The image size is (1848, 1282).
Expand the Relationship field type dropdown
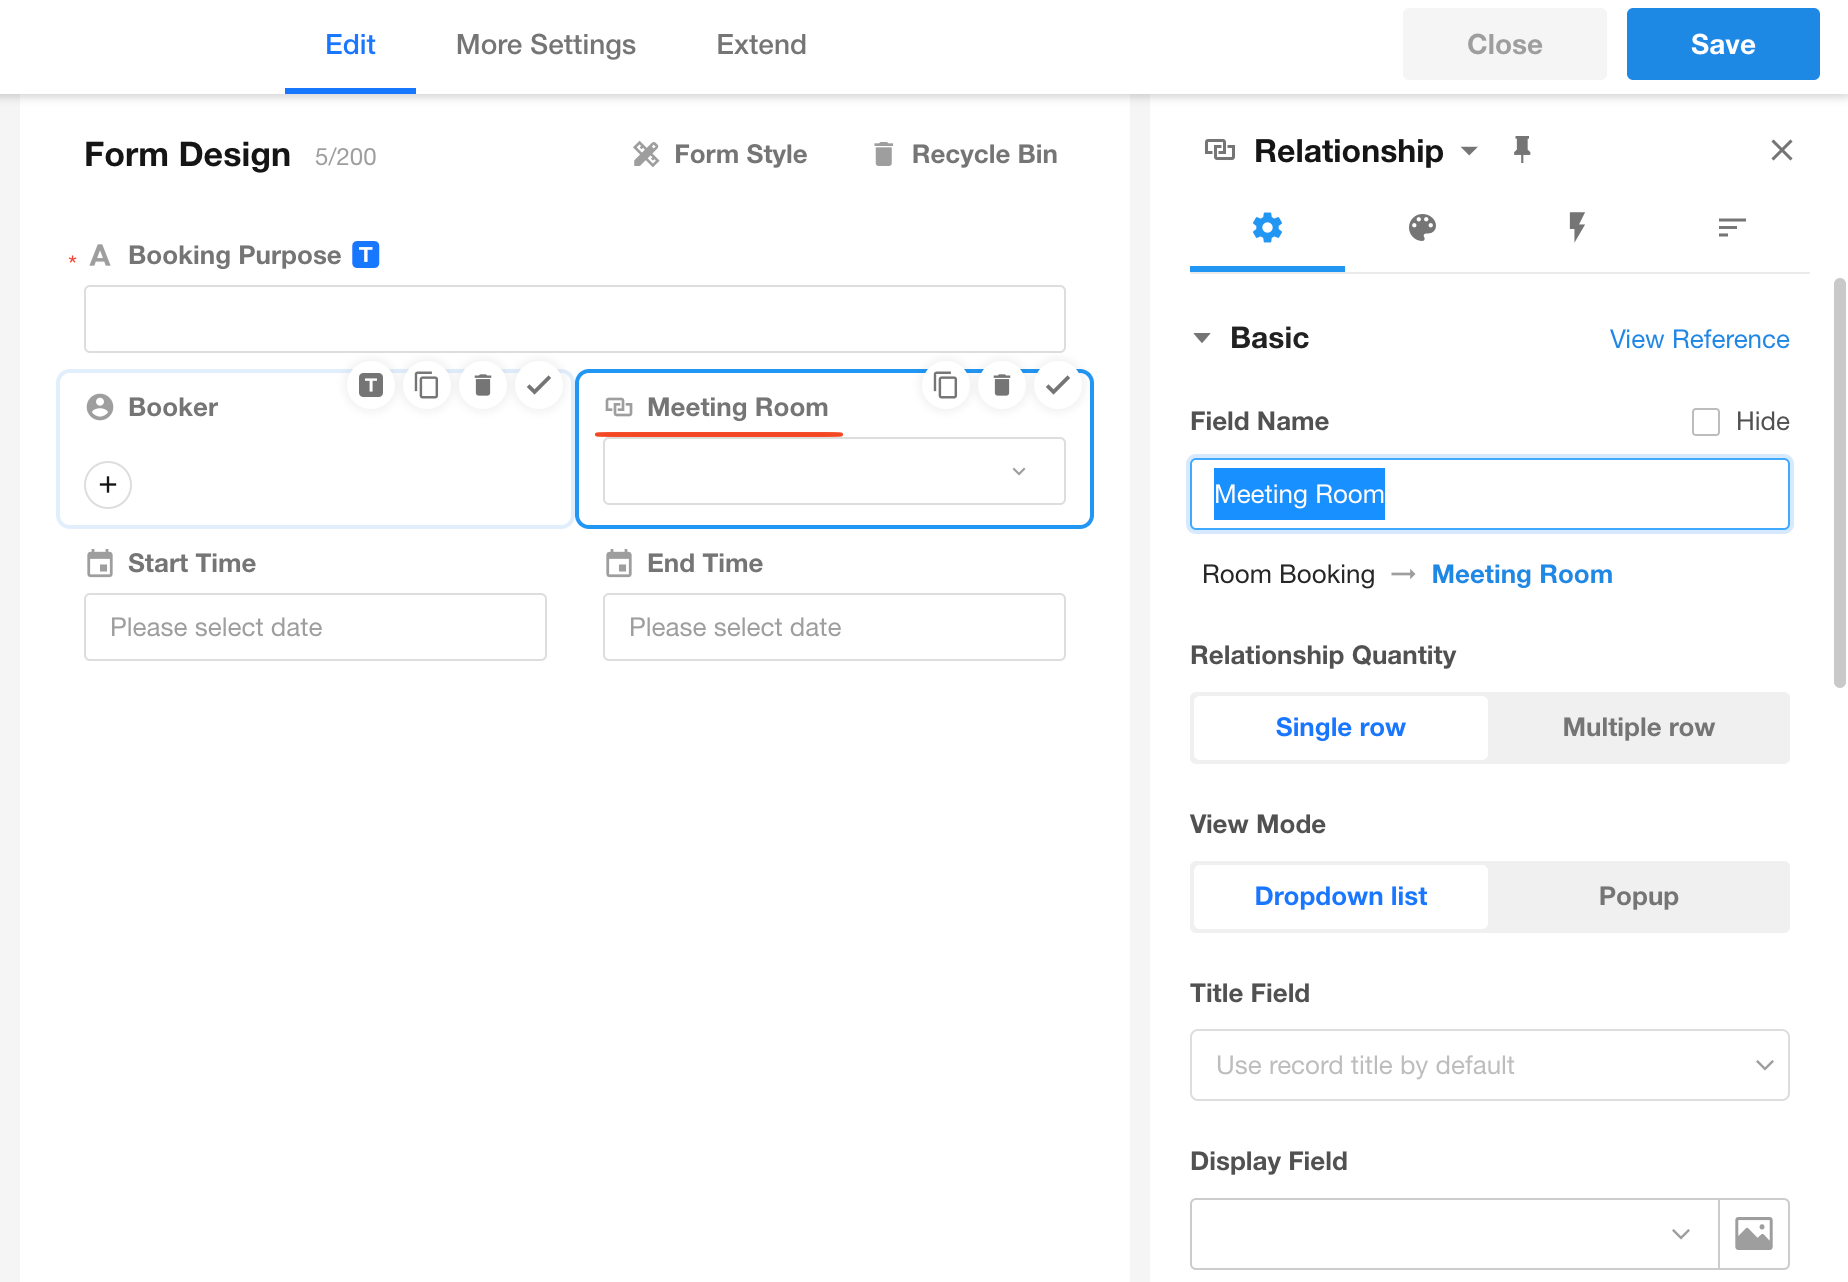click(x=1469, y=151)
